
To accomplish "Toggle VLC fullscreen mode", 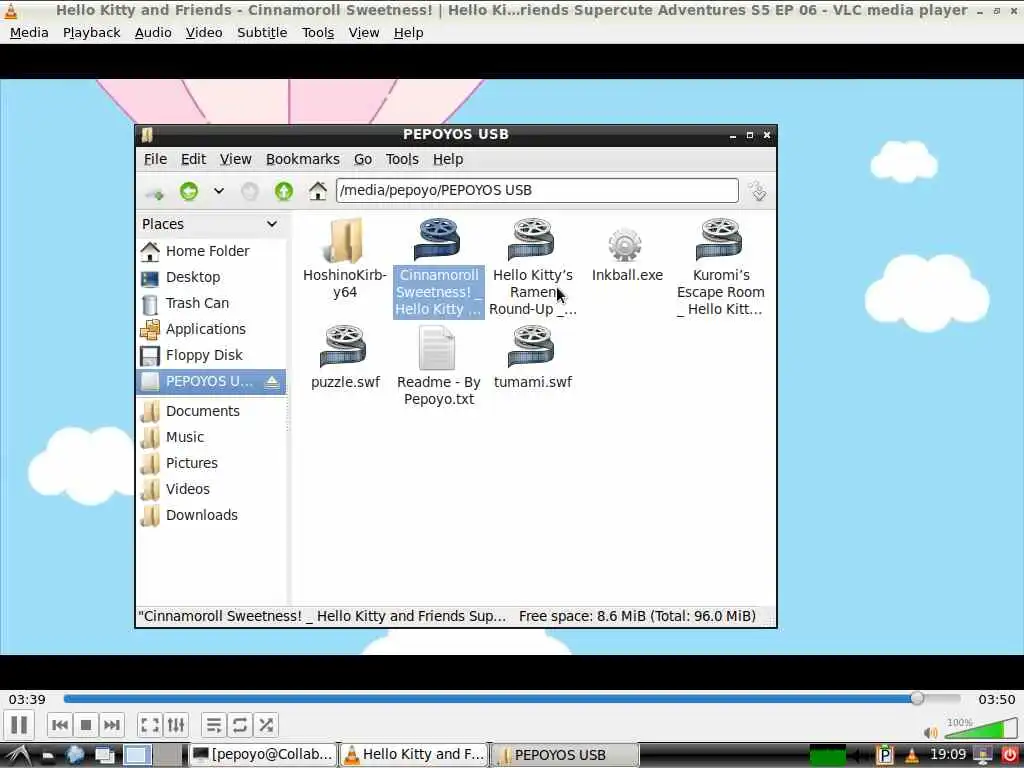I will [x=150, y=725].
